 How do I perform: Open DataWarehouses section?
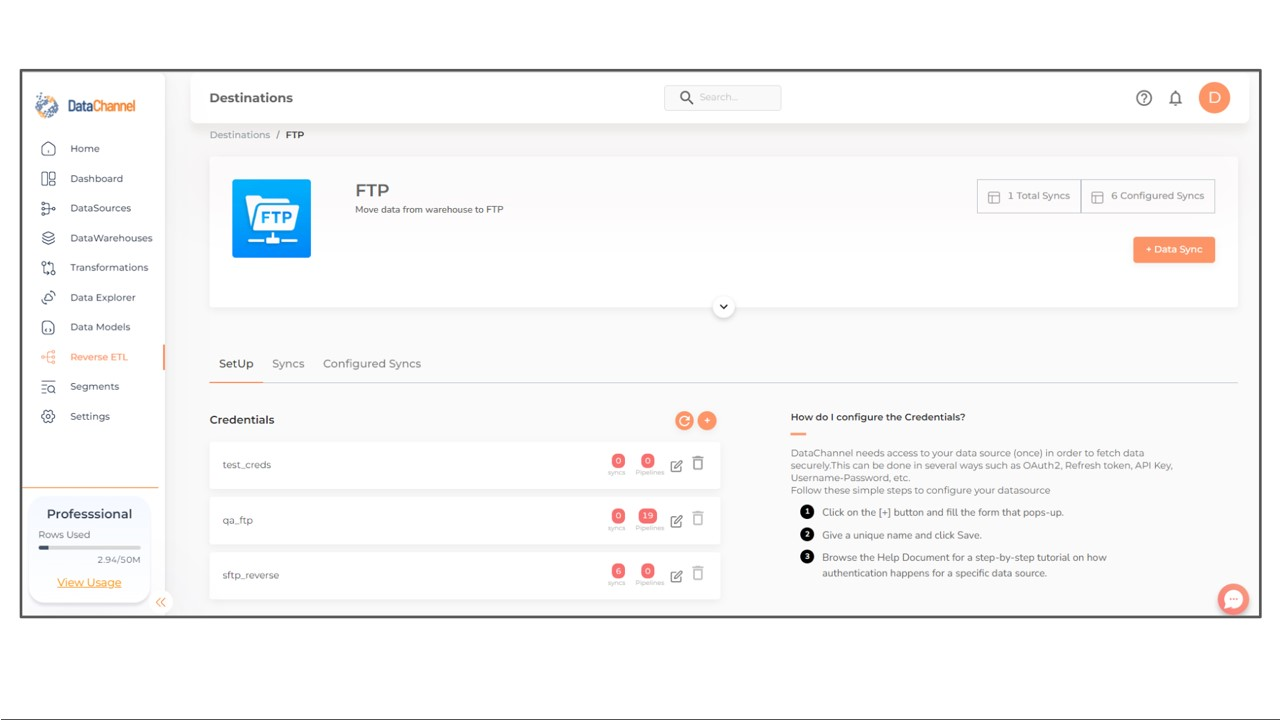coord(111,238)
